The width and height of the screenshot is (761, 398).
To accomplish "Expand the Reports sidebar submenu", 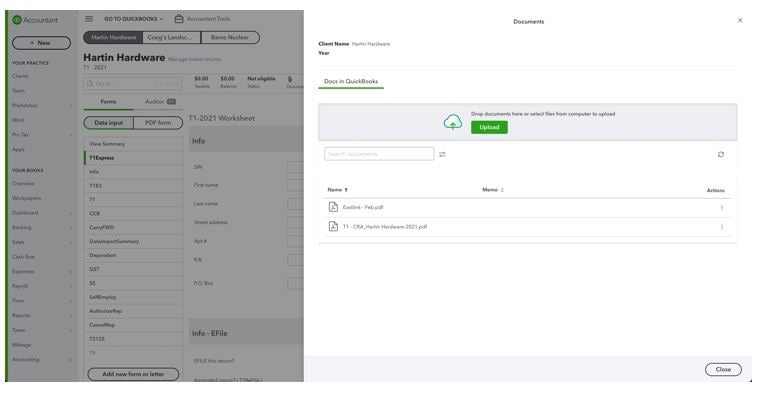I will coord(71,315).
